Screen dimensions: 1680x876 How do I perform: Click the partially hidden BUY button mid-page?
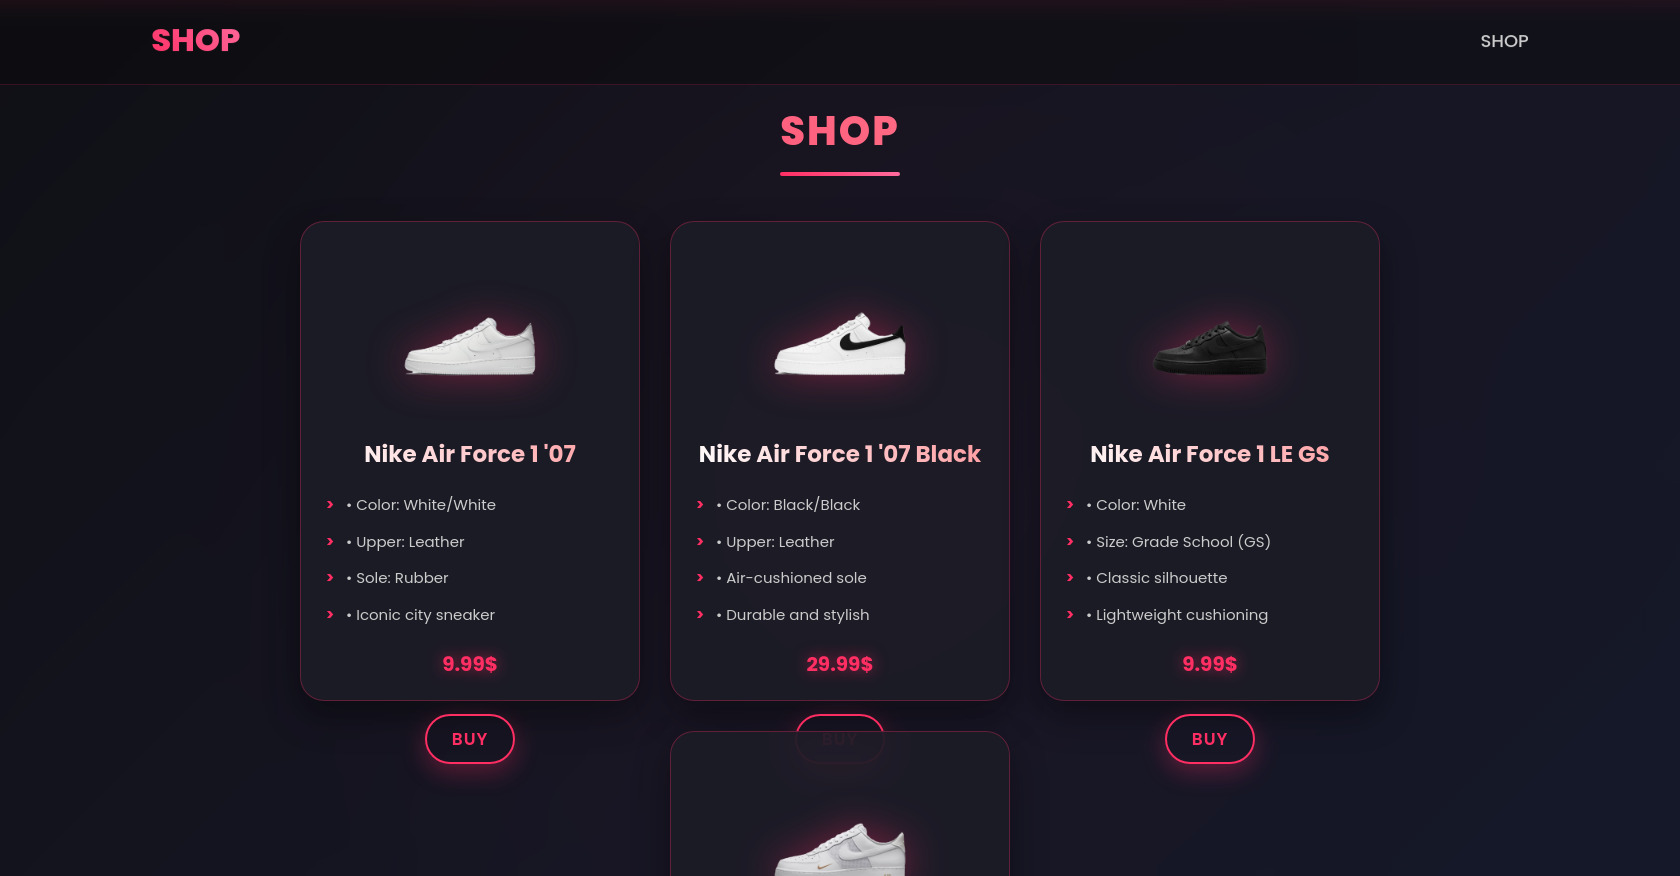[840, 739]
